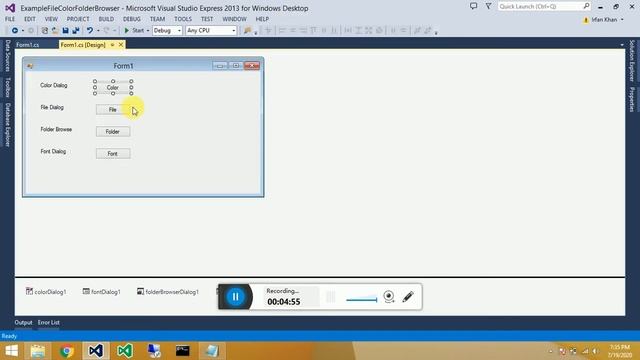This screenshot has width=640, height=360.
Task: Save the current file with the Save icon
Action: point(65,31)
